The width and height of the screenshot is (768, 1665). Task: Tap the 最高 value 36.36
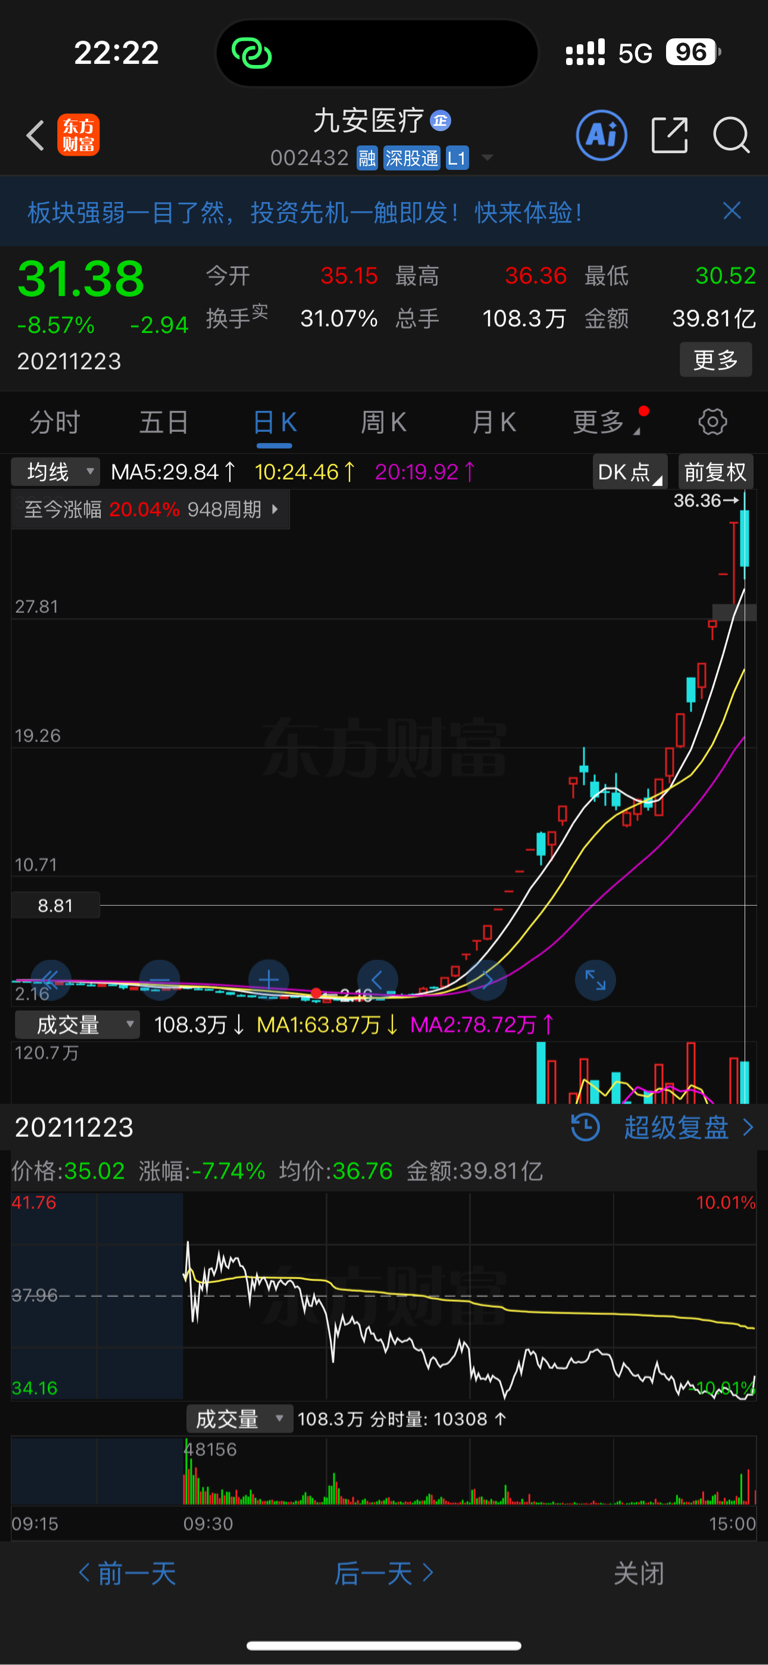(536, 276)
